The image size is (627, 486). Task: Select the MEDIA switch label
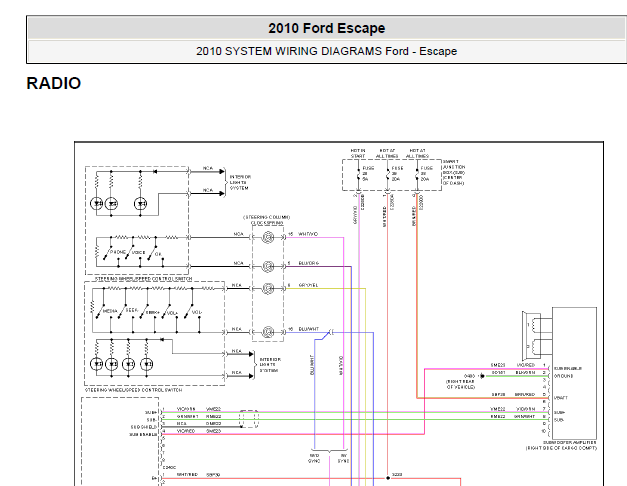pyautogui.click(x=110, y=311)
